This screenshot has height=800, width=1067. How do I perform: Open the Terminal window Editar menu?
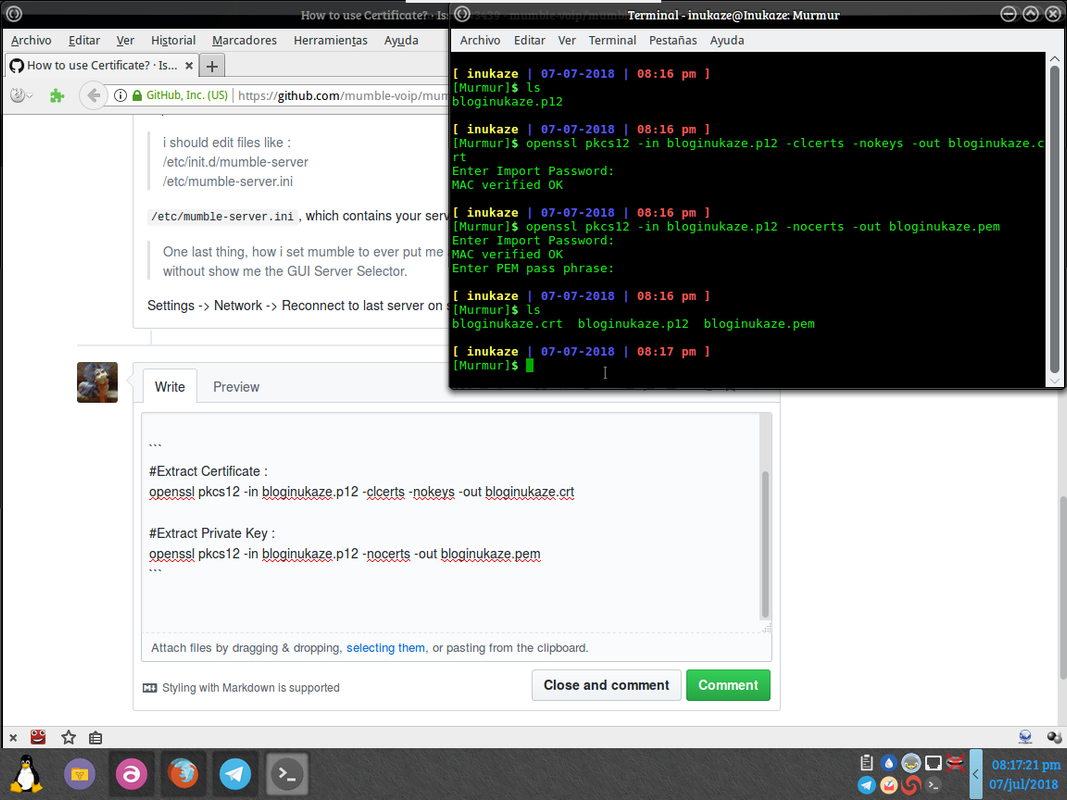click(529, 40)
